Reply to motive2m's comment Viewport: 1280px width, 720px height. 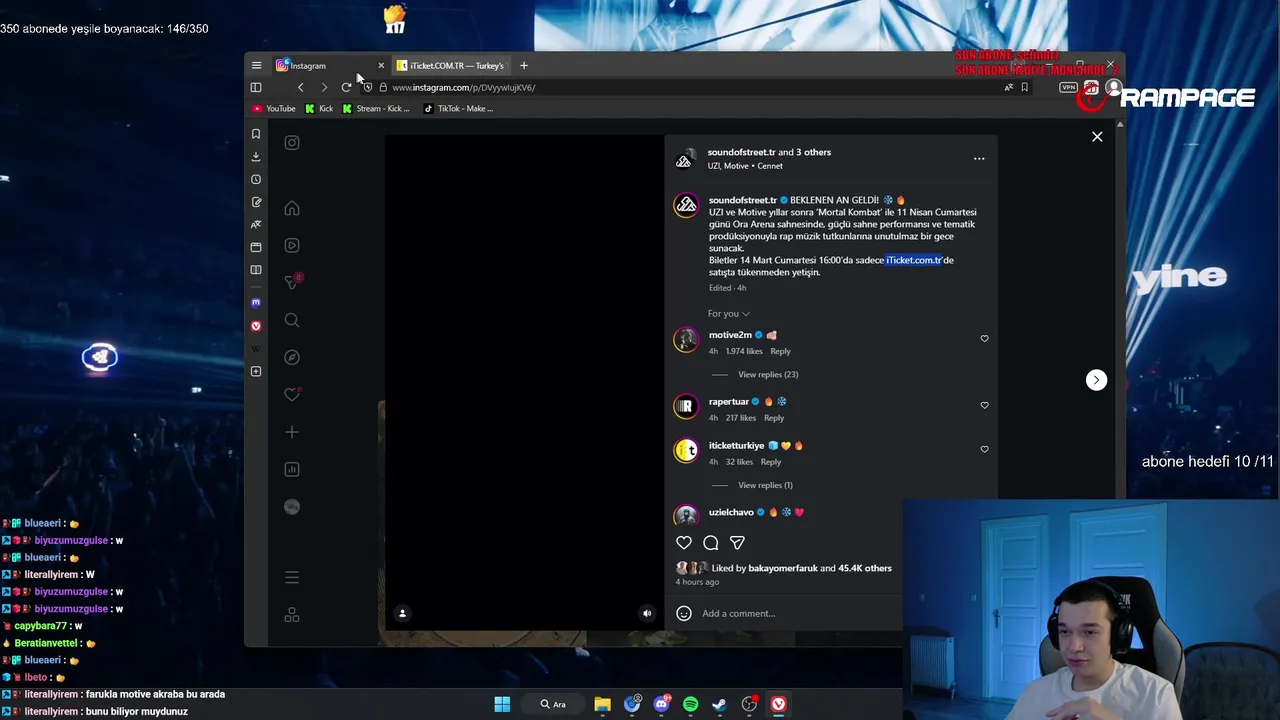780,351
